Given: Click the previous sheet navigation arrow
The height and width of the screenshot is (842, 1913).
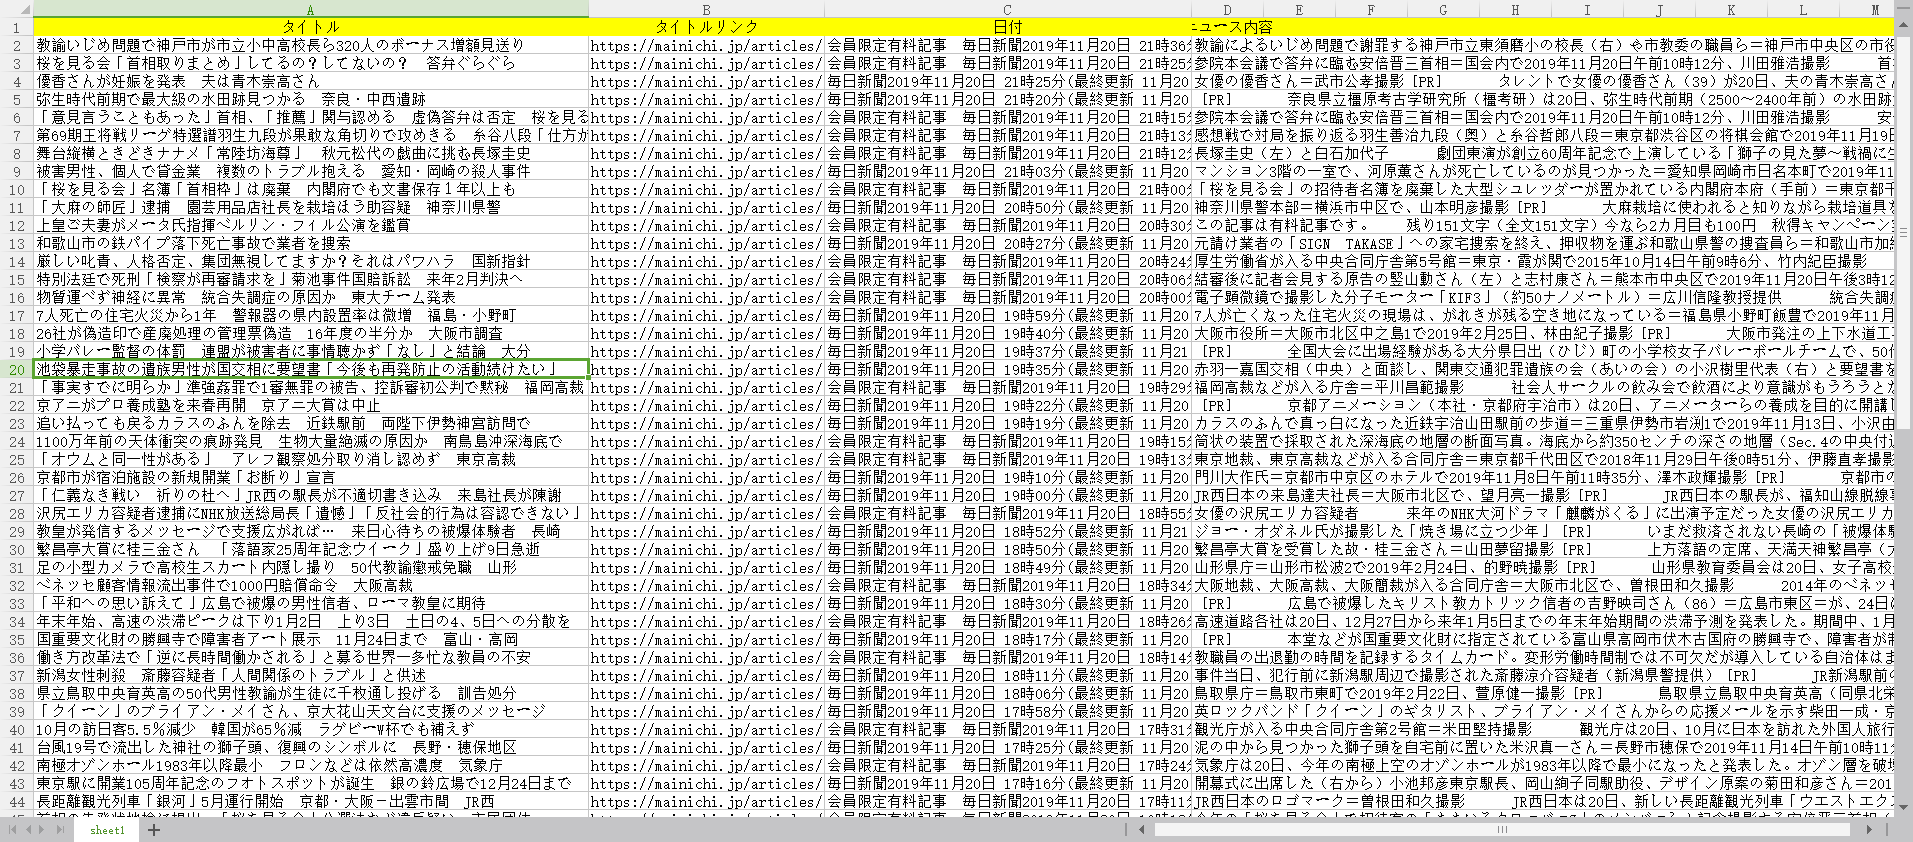Looking at the screenshot, I should pos(28,830).
